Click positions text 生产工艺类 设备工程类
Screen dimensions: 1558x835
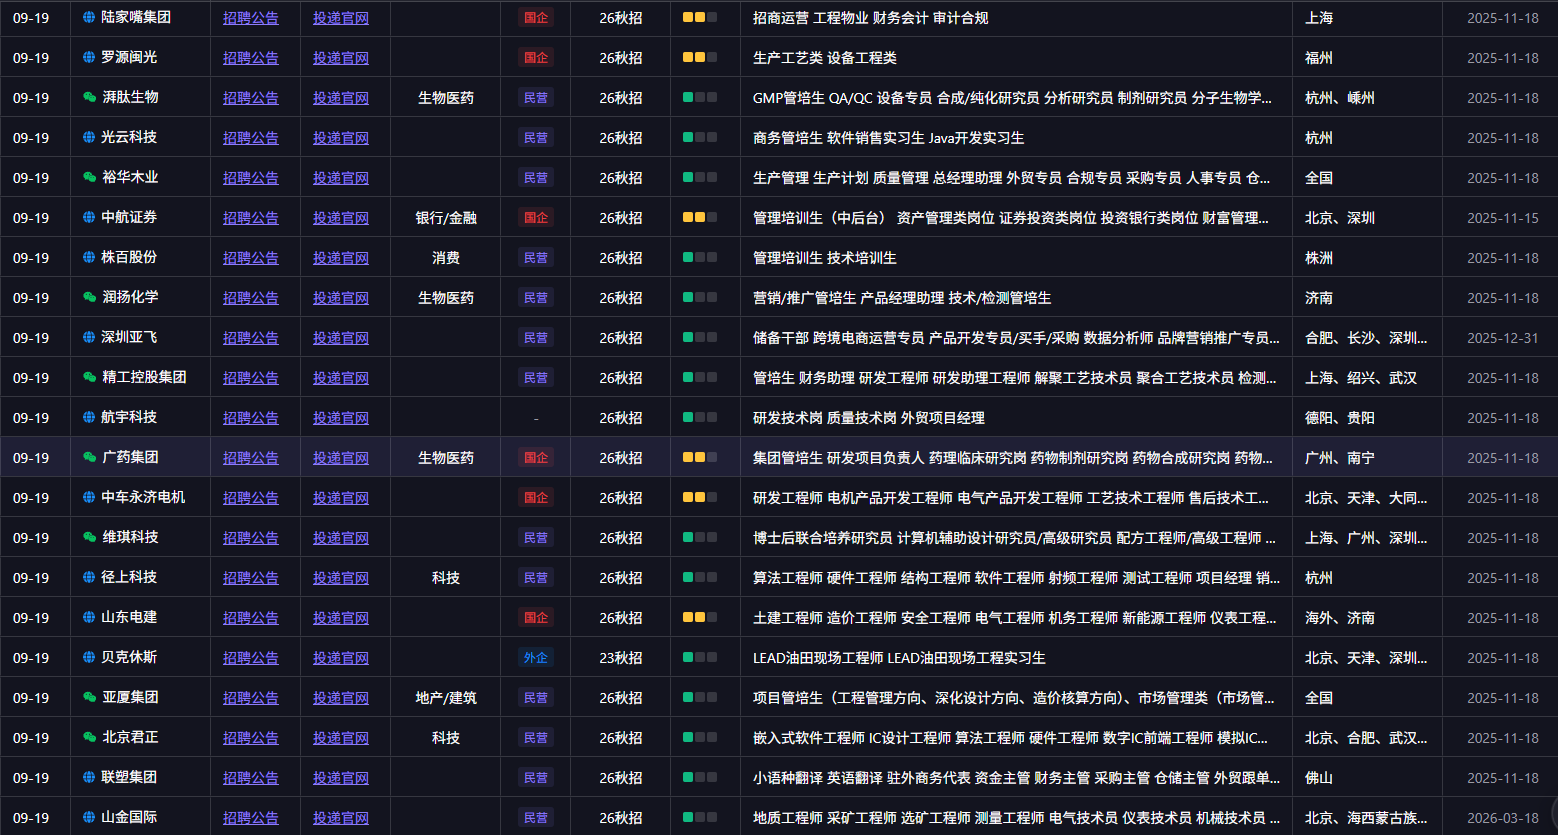tap(825, 58)
